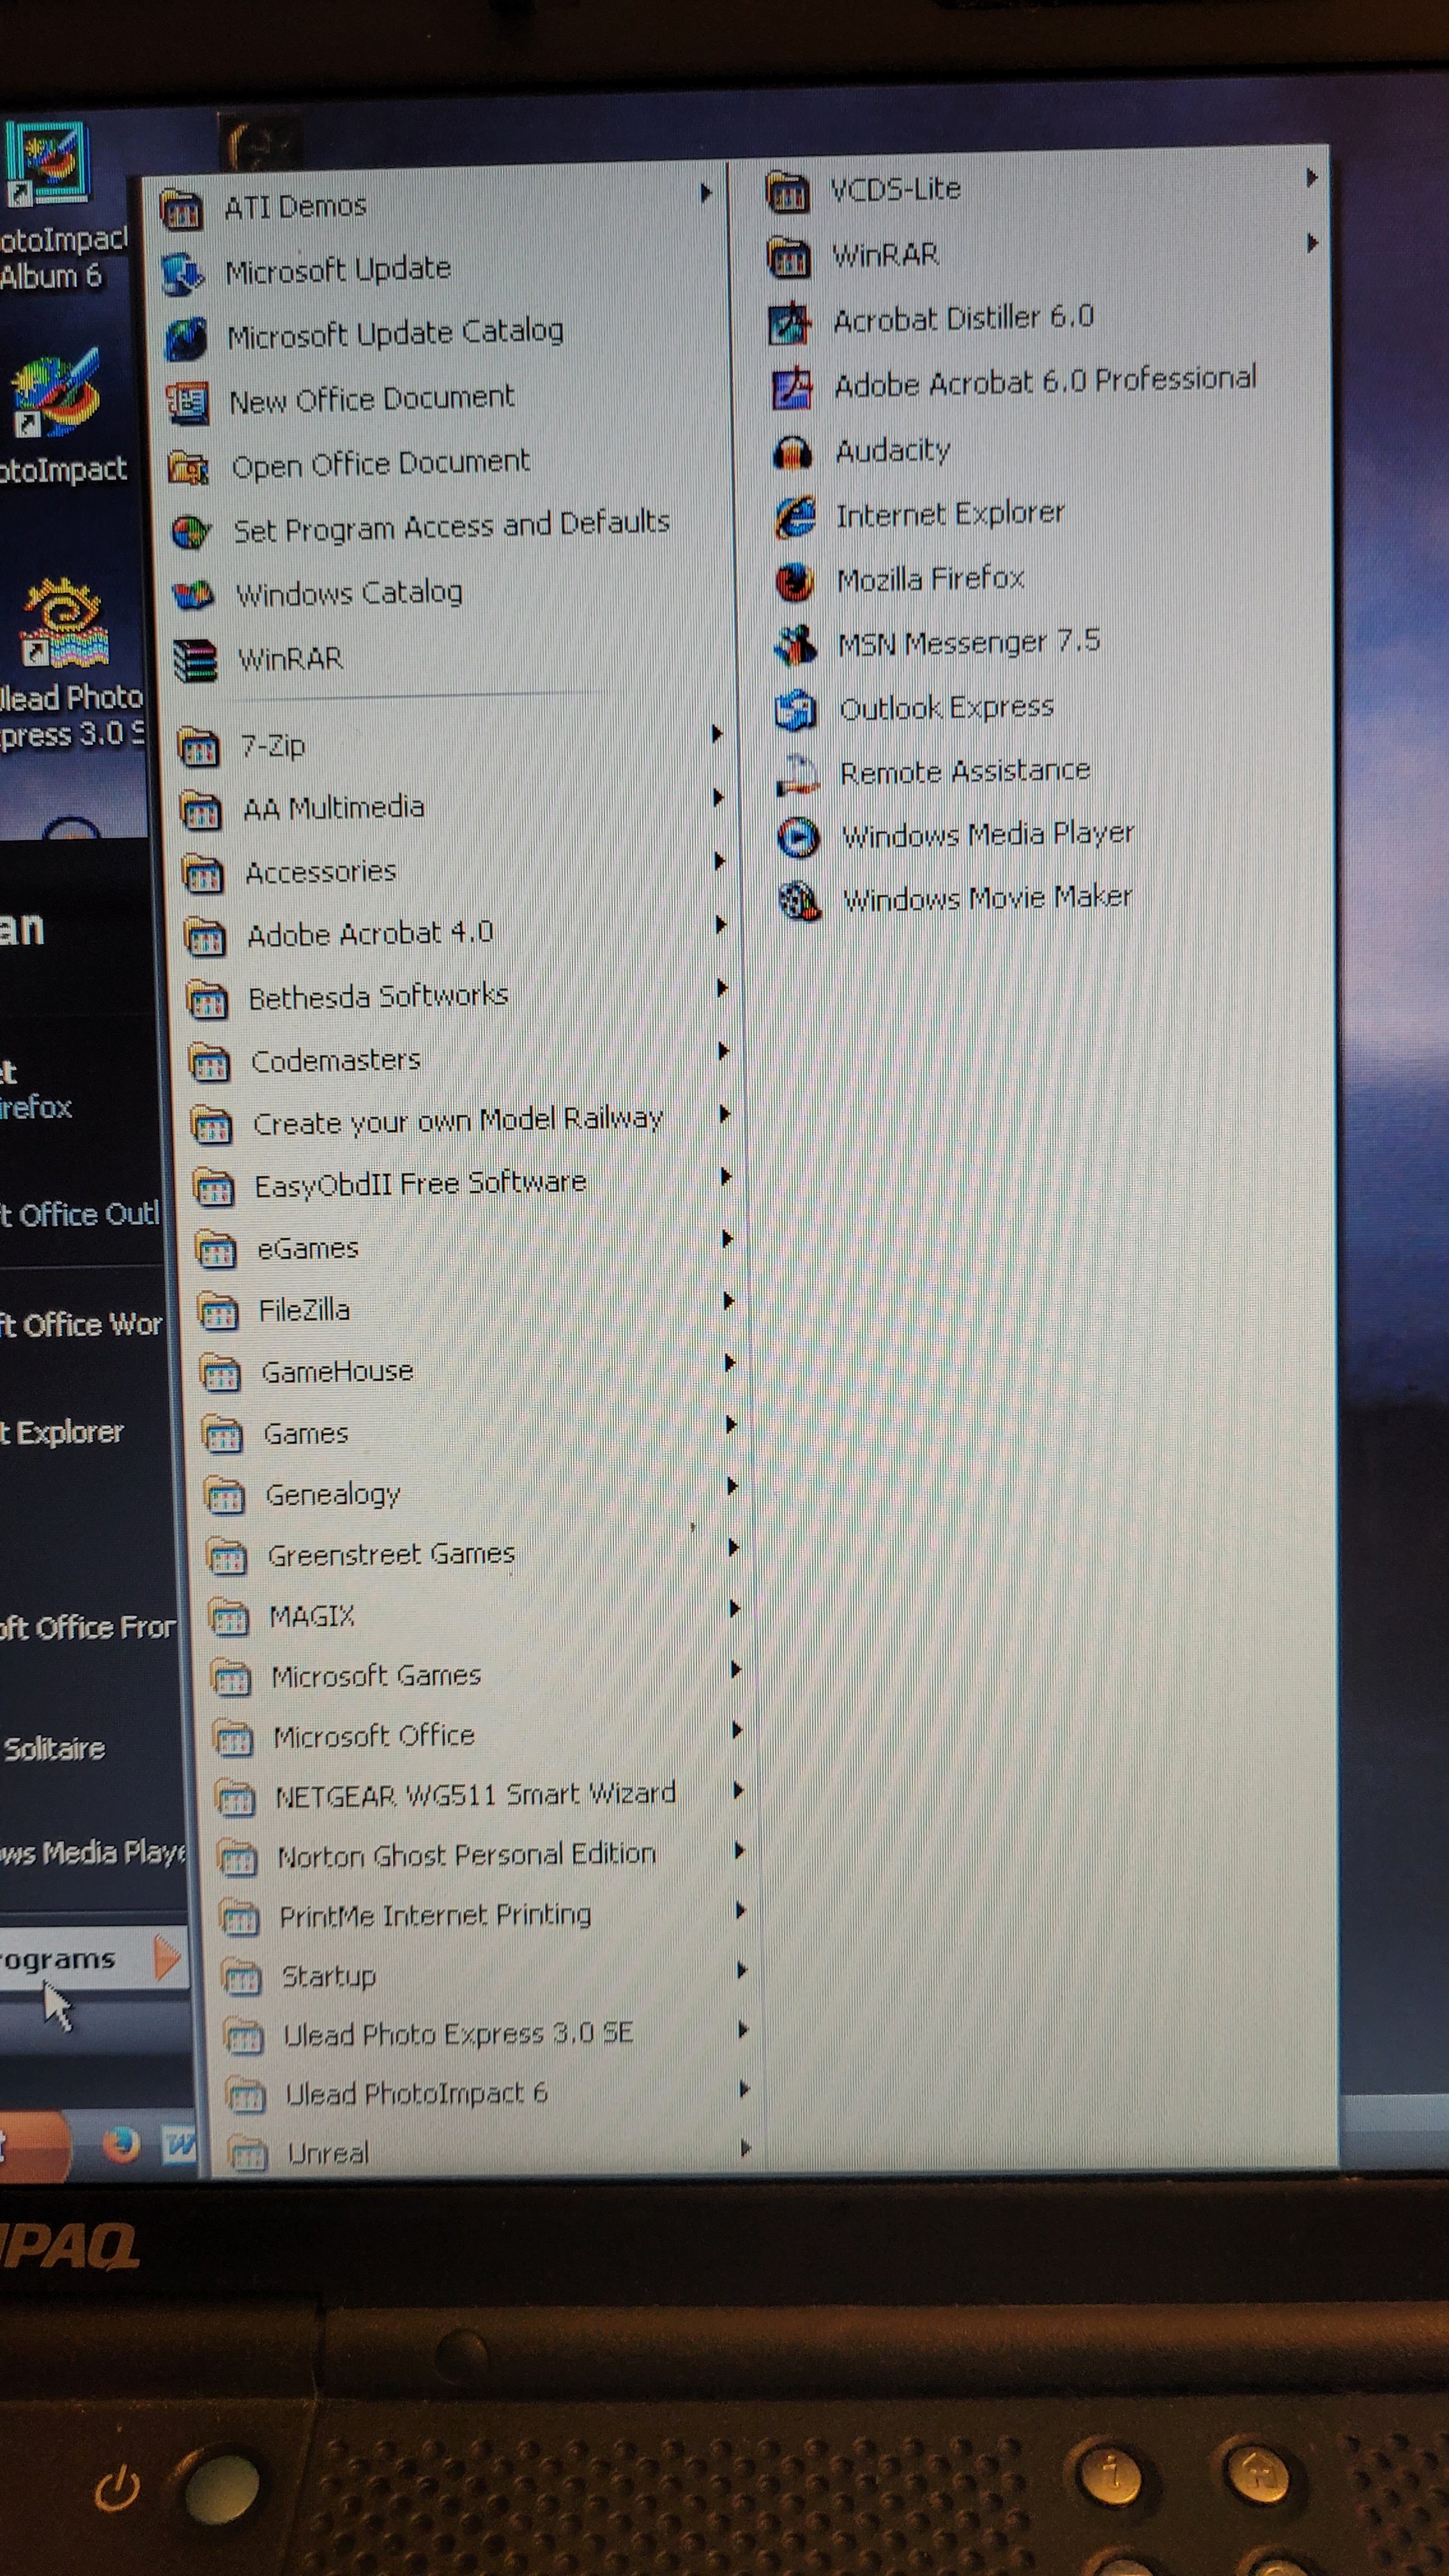Expand the VCDS-Lite submenu arrow
The image size is (1449, 2576).
click(x=1311, y=179)
